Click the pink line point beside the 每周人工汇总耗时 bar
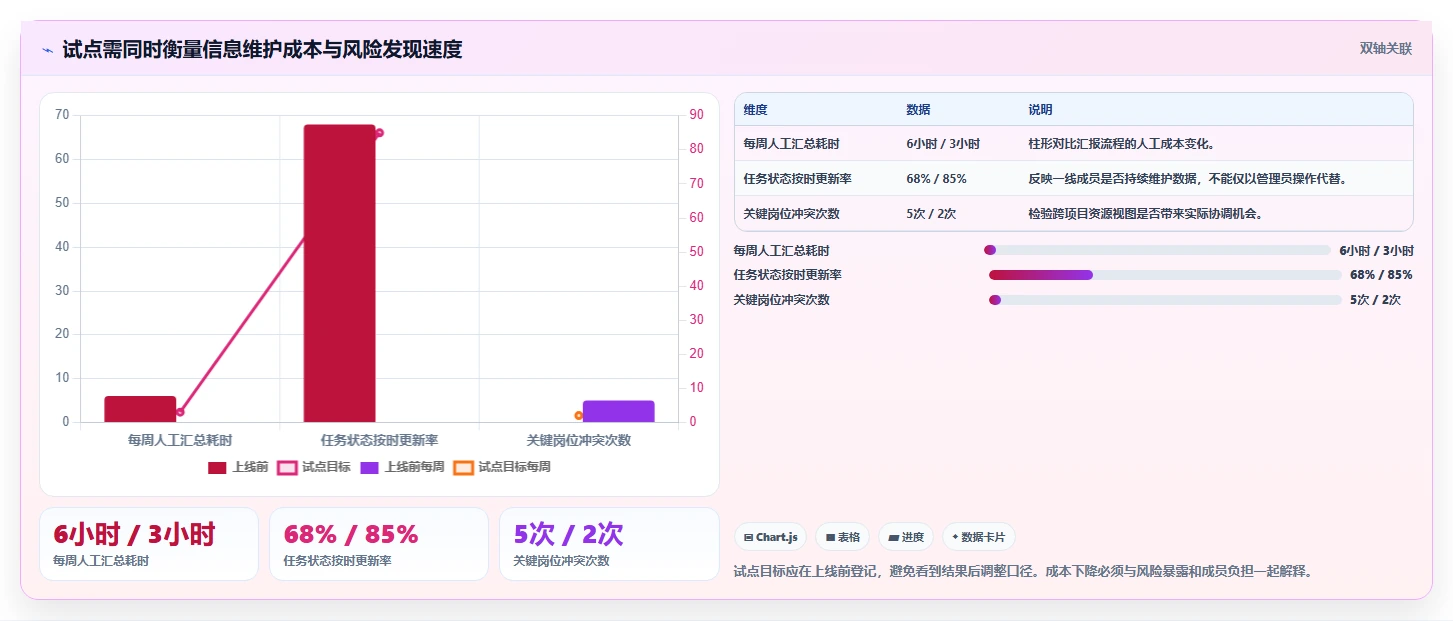 (x=180, y=412)
